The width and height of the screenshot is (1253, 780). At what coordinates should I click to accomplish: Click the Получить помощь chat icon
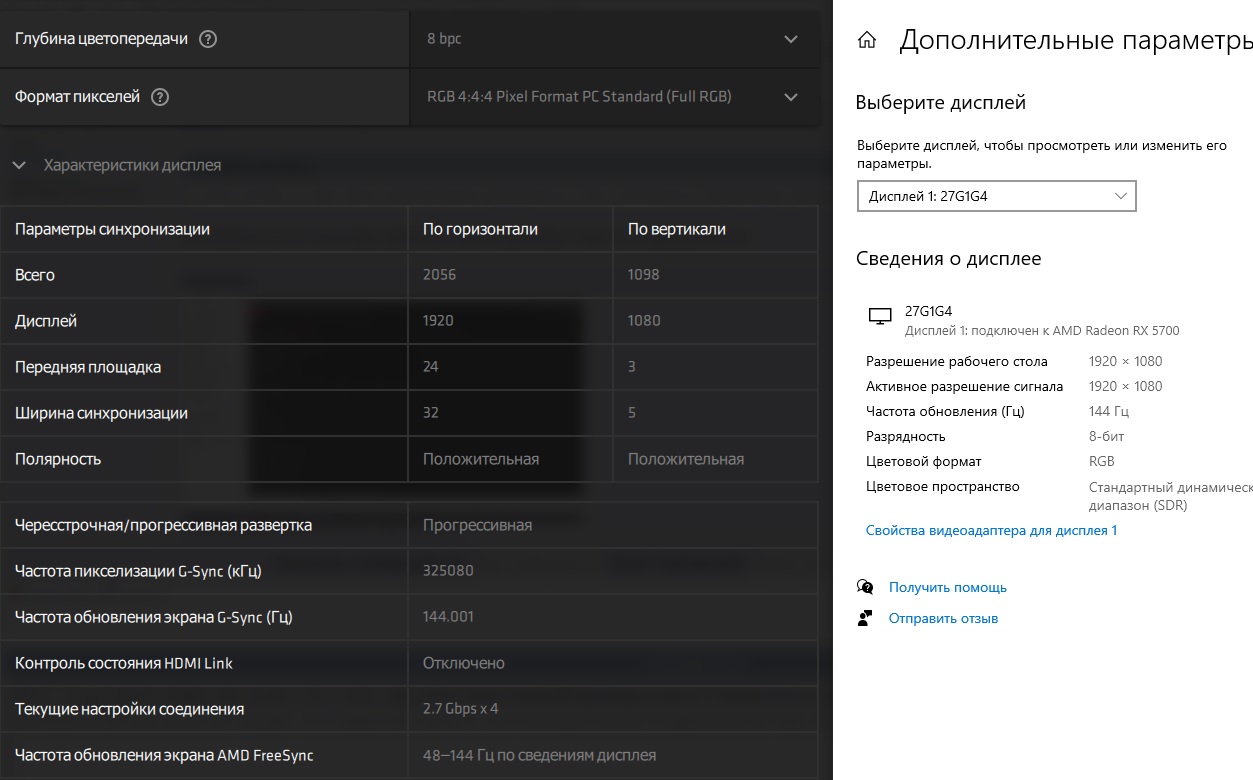(x=866, y=587)
